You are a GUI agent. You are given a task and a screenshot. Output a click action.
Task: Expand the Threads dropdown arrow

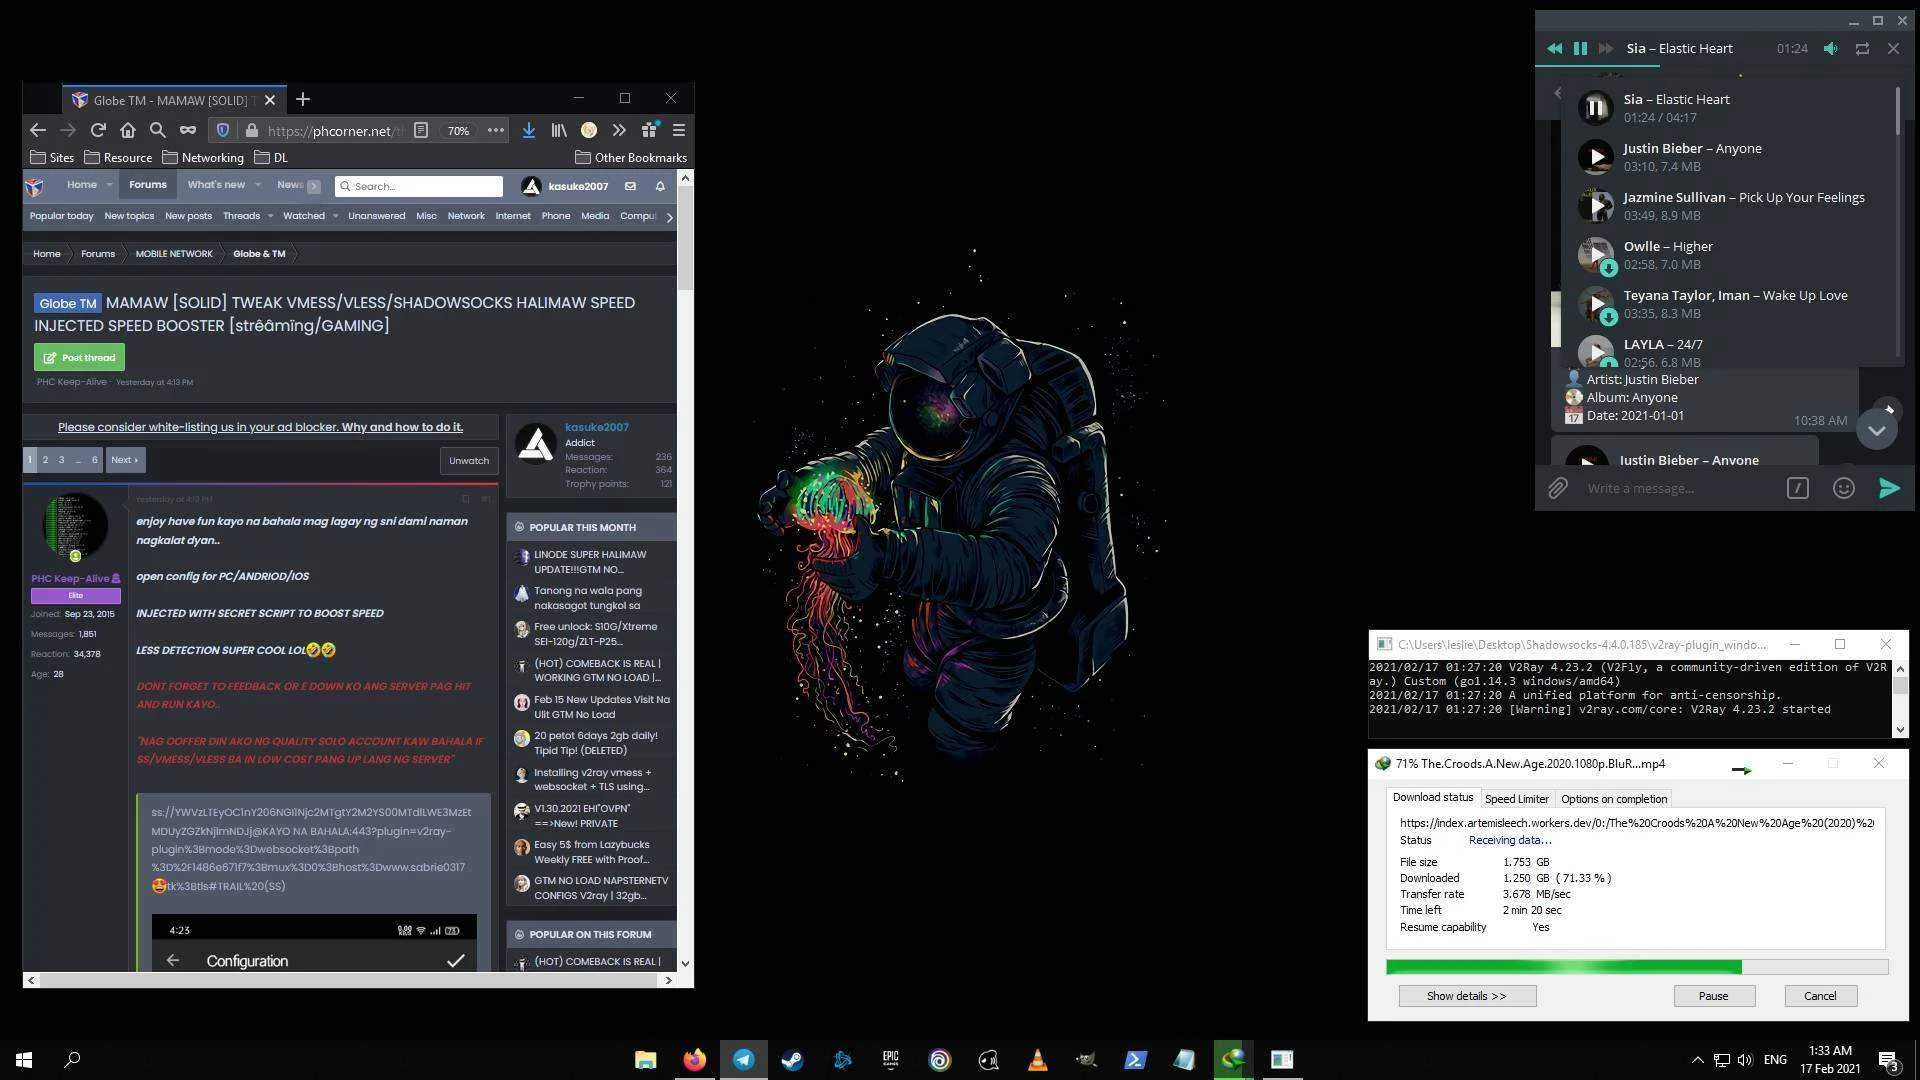point(270,216)
